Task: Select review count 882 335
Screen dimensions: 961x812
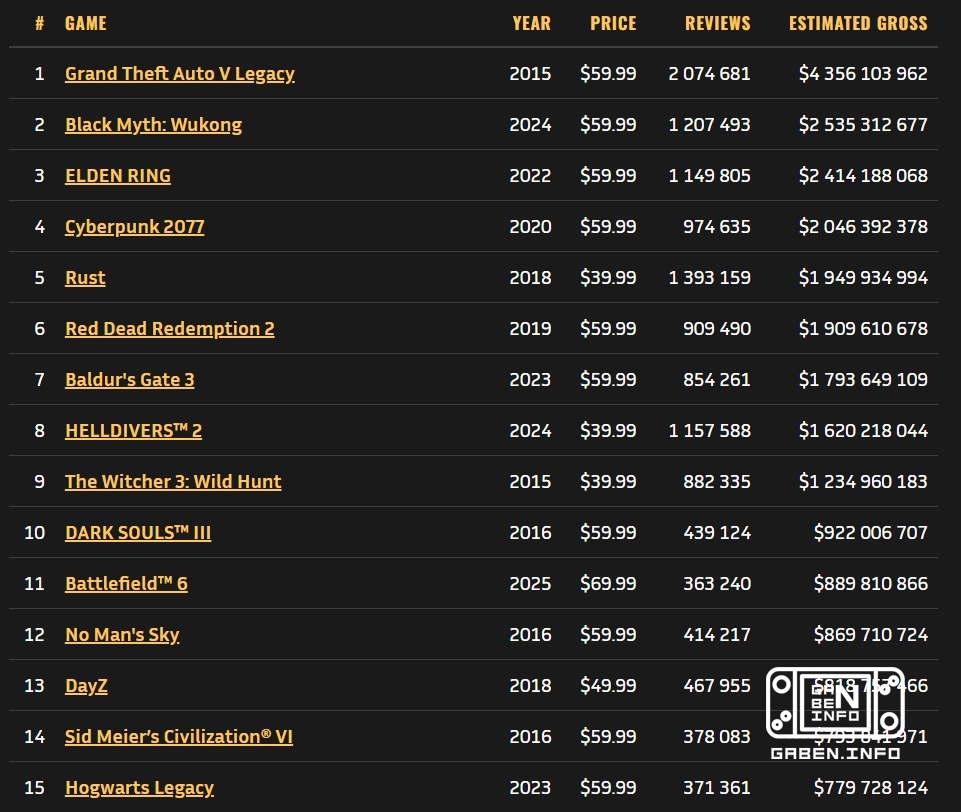Action: (x=716, y=481)
